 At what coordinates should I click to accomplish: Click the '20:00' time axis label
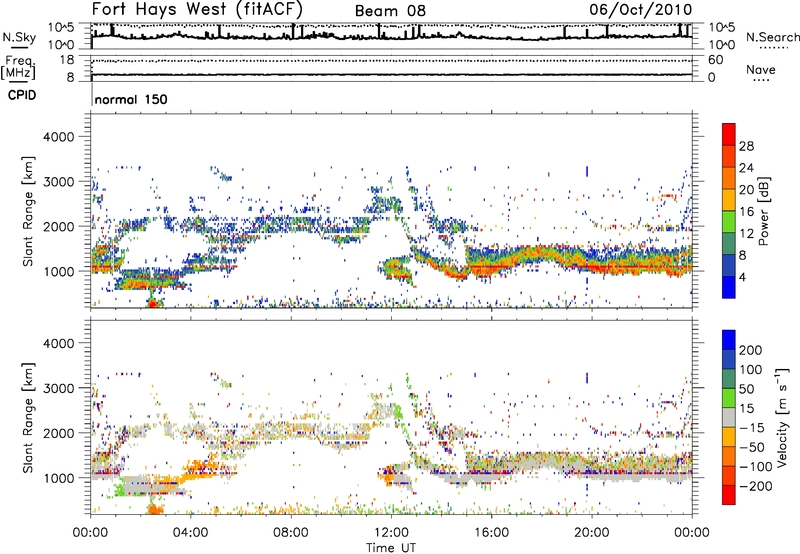pos(592,533)
